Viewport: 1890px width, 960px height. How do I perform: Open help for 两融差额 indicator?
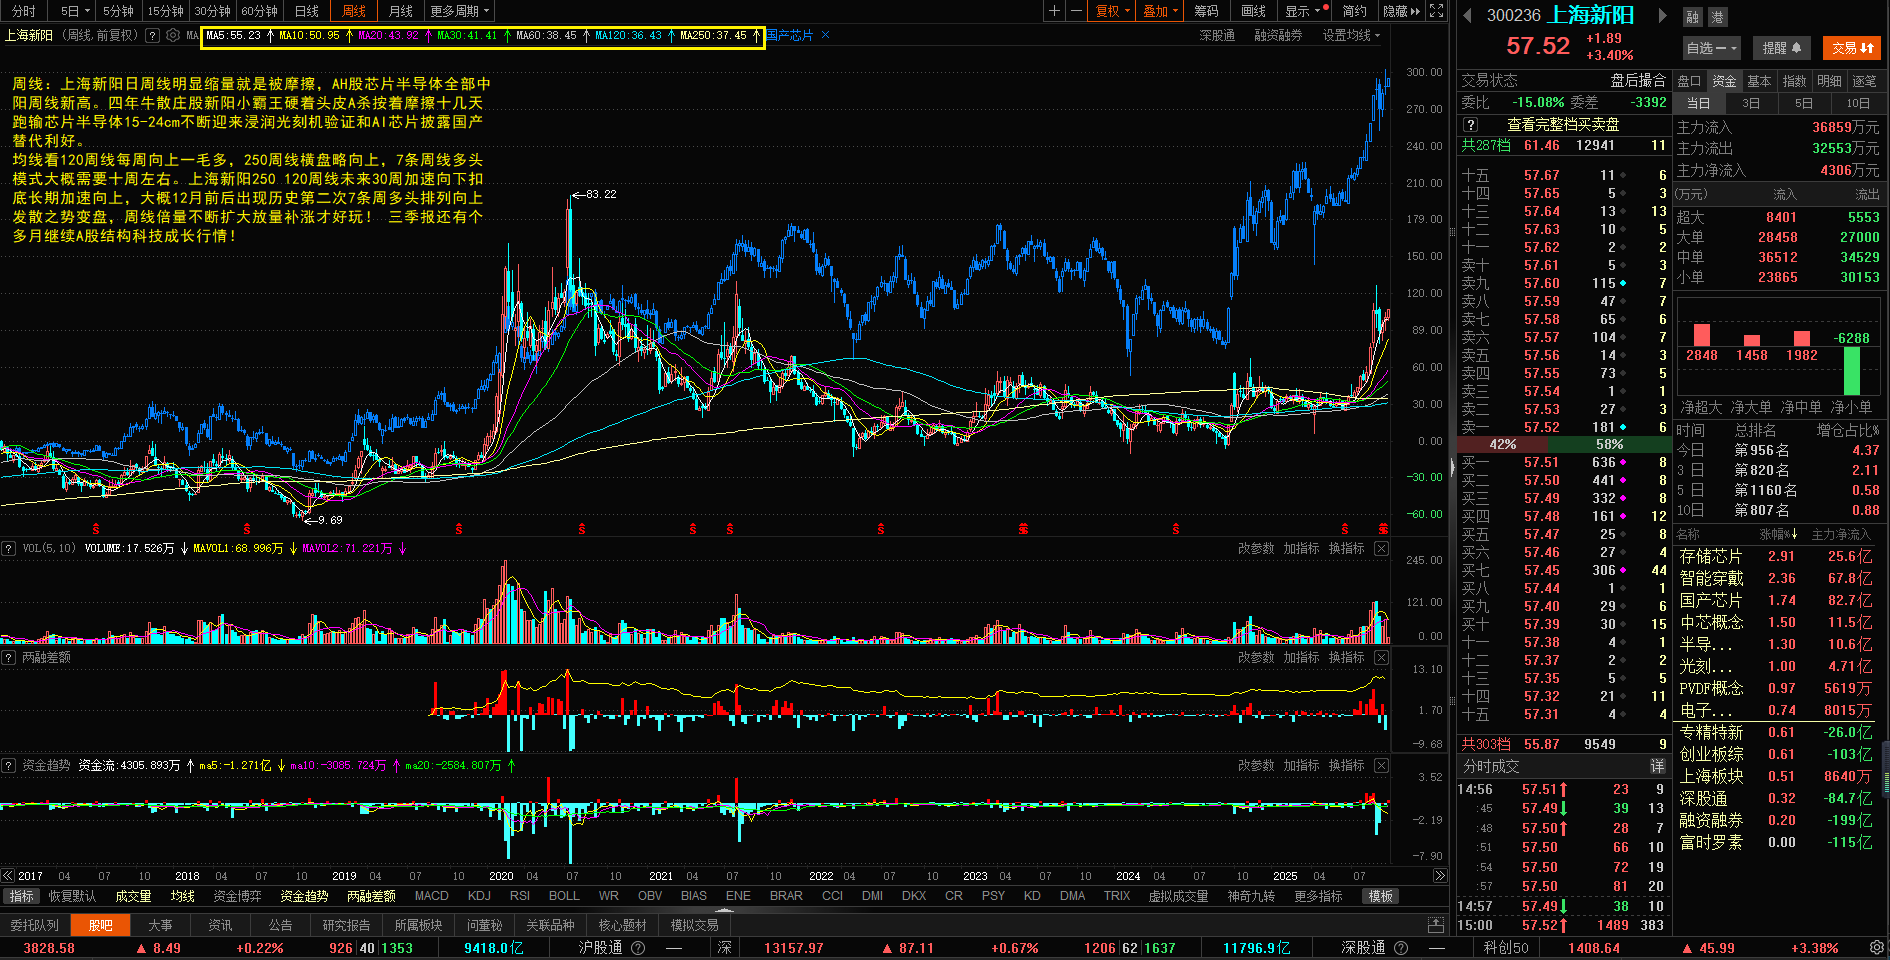pyautogui.click(x=8, y=657)
